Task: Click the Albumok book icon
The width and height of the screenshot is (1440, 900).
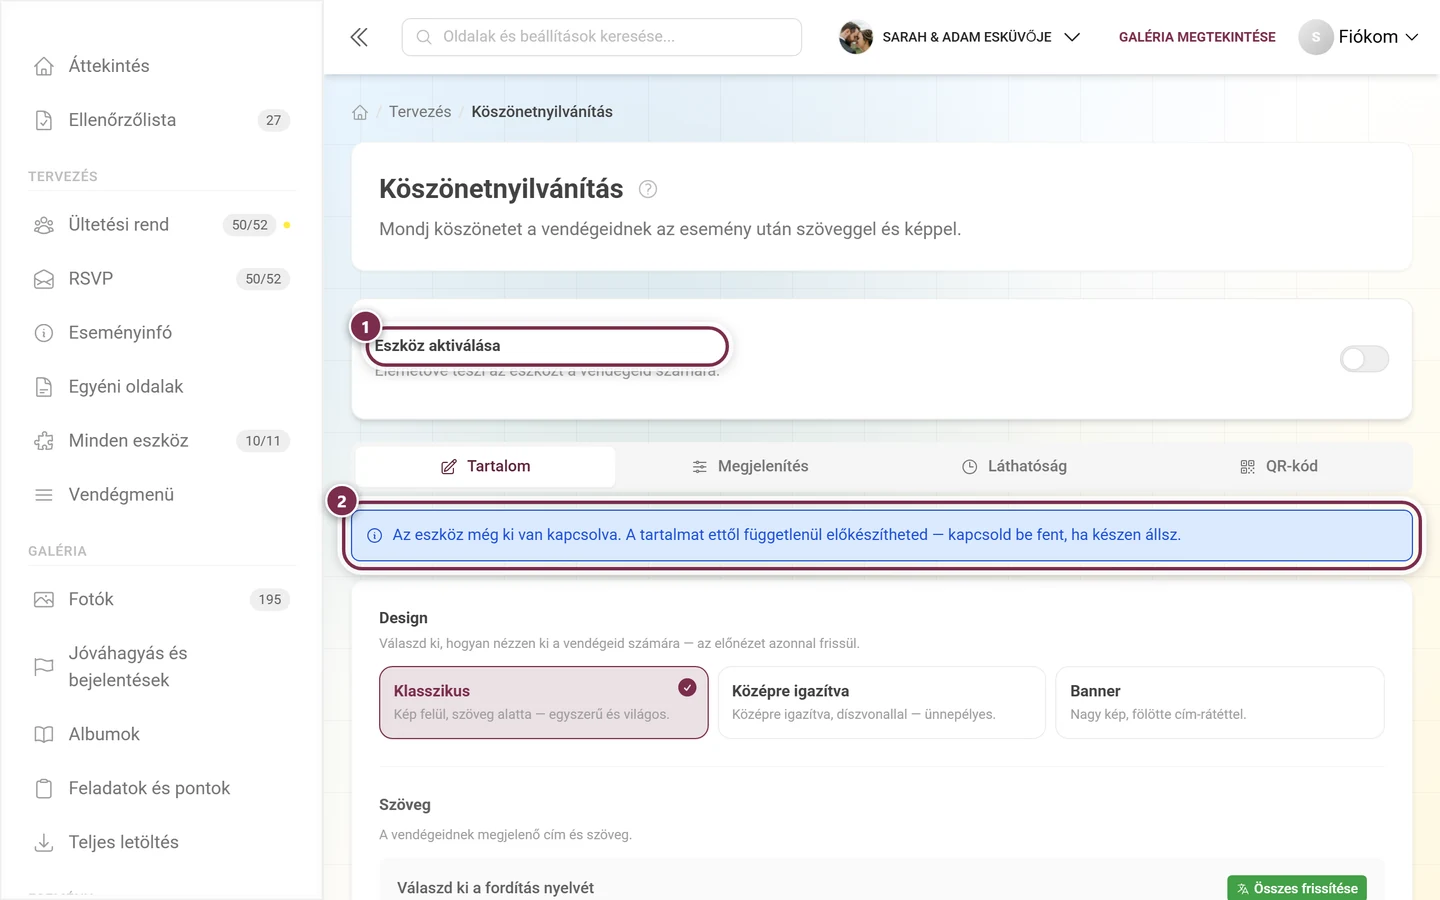Action: tap(44, 735)
